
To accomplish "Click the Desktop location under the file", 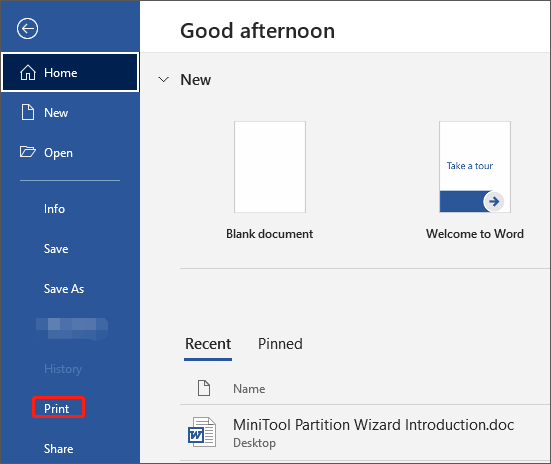I will [254, 443].
